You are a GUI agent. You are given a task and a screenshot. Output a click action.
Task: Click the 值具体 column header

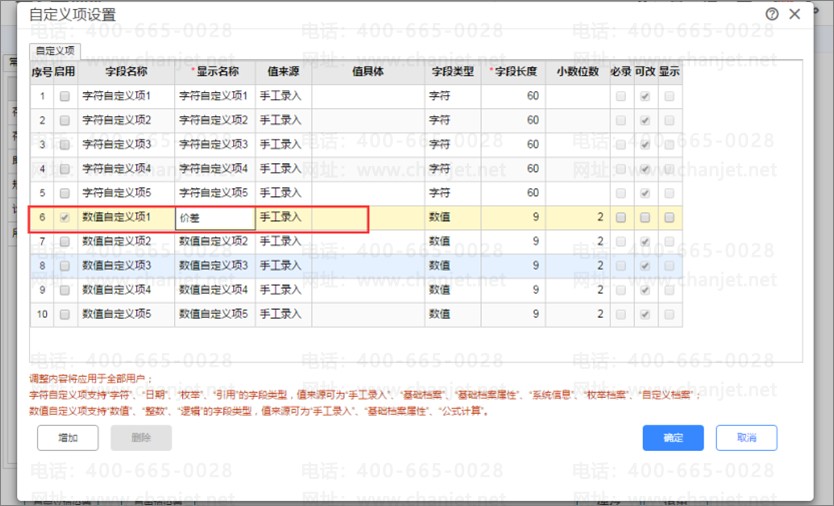pos(368,72)
